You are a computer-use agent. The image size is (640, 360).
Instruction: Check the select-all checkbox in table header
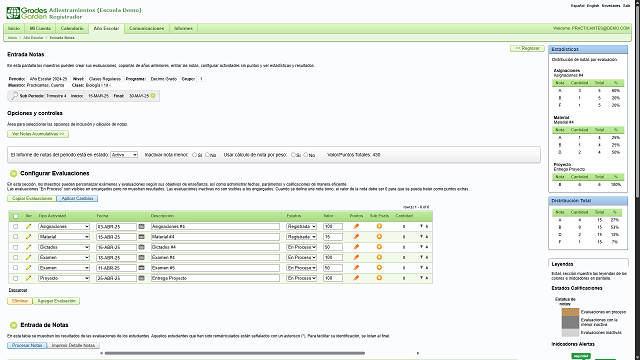point(16,216)
